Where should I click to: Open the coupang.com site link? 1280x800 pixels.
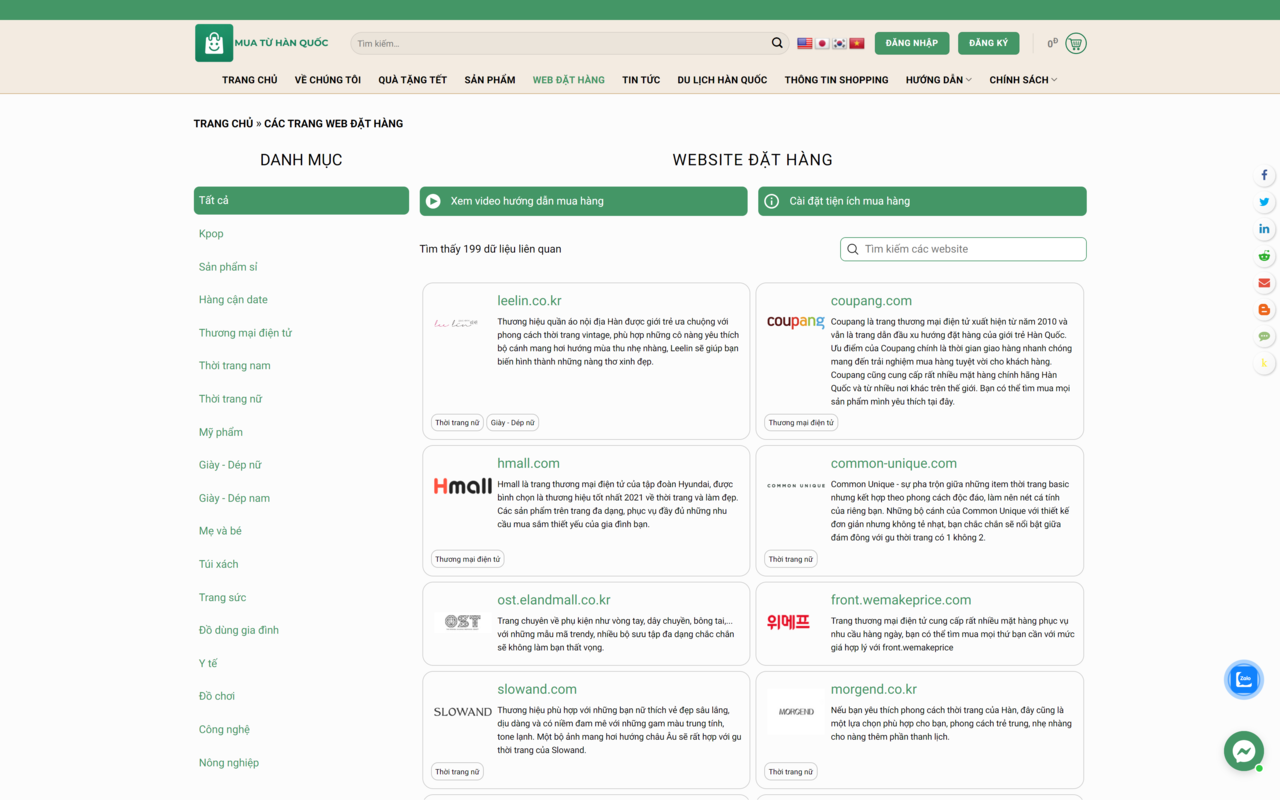pos(871,301)
